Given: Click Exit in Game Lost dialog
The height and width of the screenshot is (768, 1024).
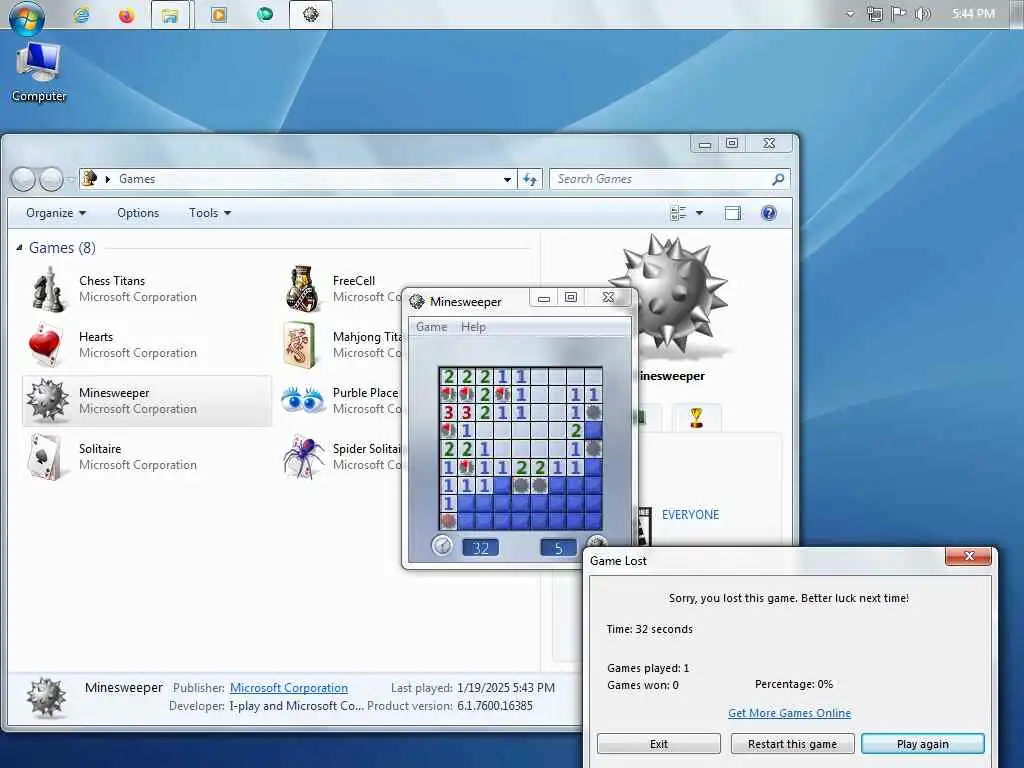Looking at the screenshot, I should (659, 744).
